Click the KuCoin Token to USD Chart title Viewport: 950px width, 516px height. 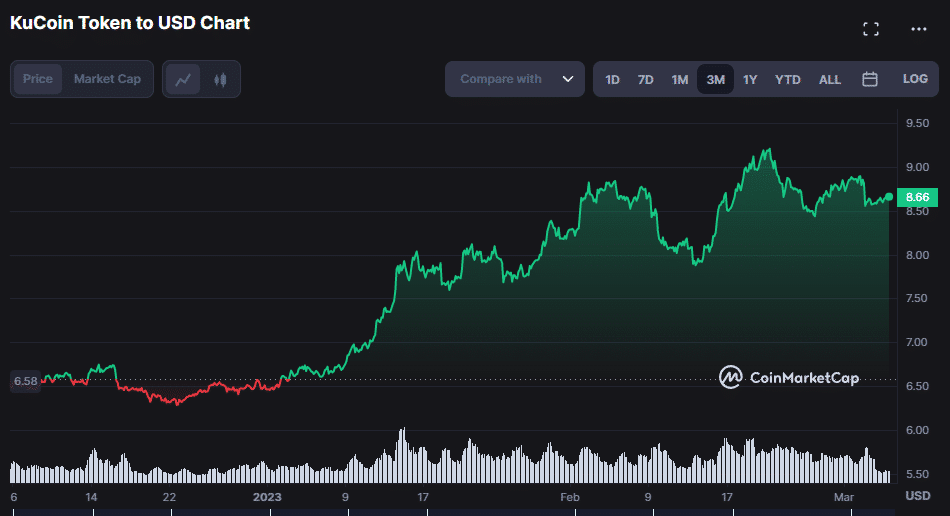click(x=130, y=23)
